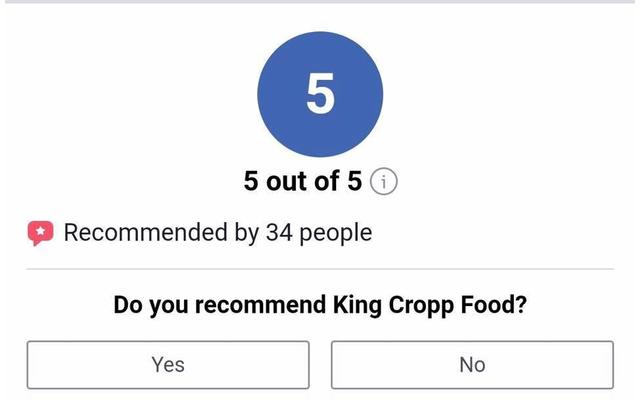
Task: Click the 5 out of 5 rating text
Action: click(302, 181)
